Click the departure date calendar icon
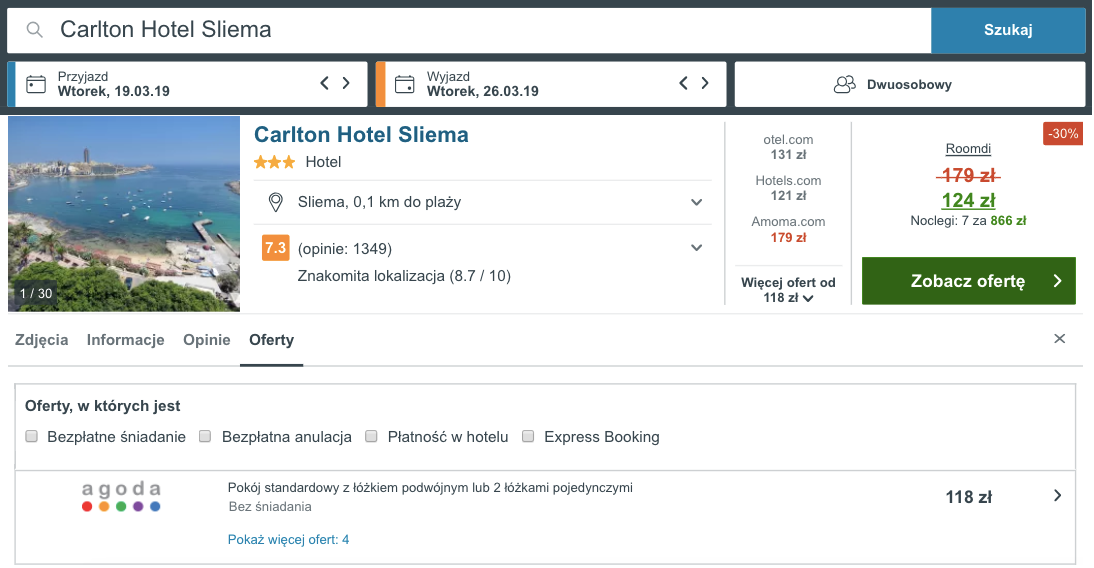Screen dimensions: 1094x568 pos(405,84)
